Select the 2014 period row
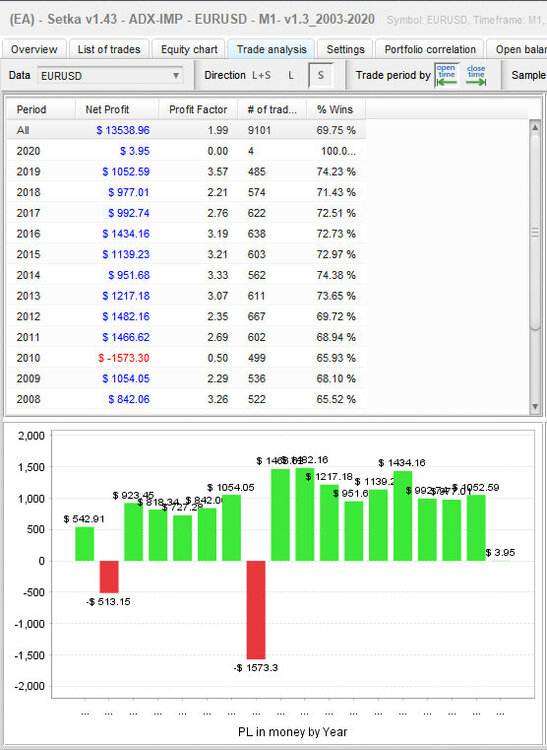The image size is (547, 750). tap(186, 276)
